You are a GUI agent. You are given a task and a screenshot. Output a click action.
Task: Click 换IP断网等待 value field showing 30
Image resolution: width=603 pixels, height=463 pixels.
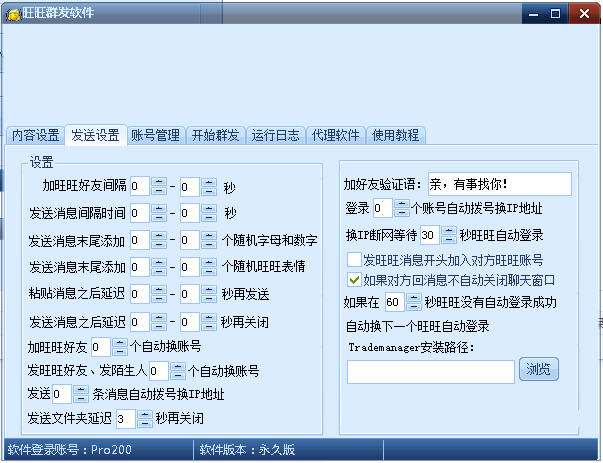coord(430,235)
